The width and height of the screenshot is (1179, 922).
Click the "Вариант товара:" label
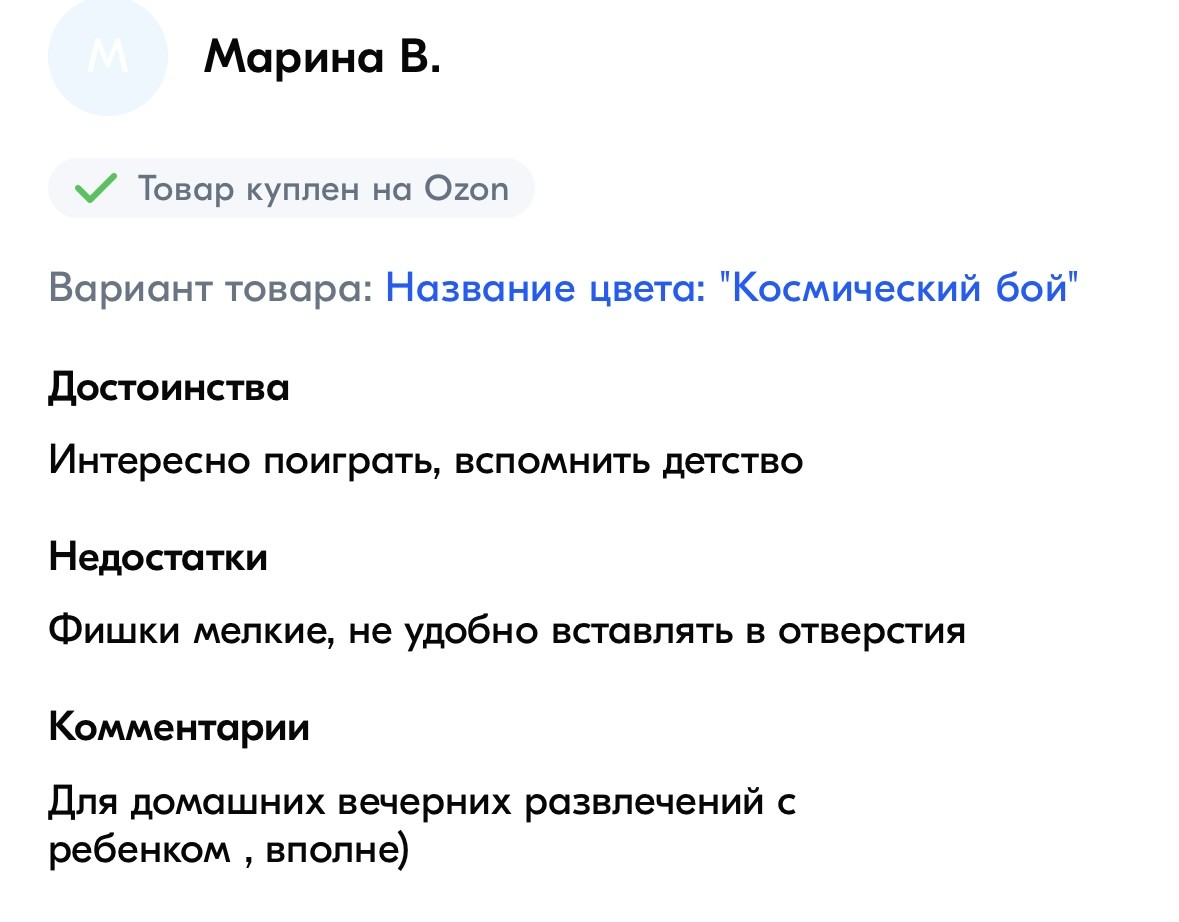[211, 287]
